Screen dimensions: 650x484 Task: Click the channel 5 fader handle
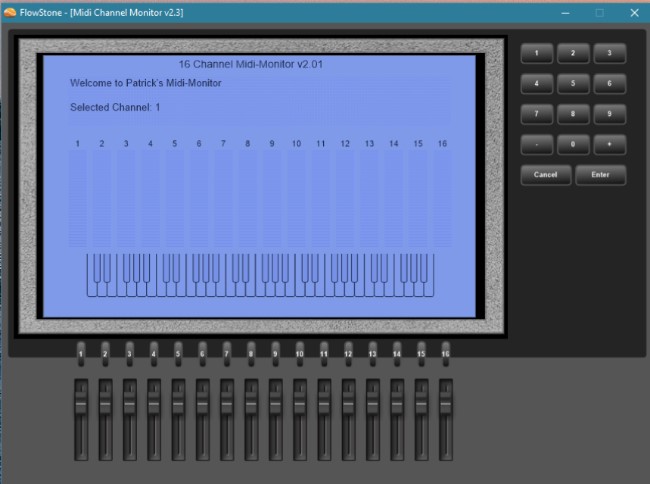coord(178,405)
